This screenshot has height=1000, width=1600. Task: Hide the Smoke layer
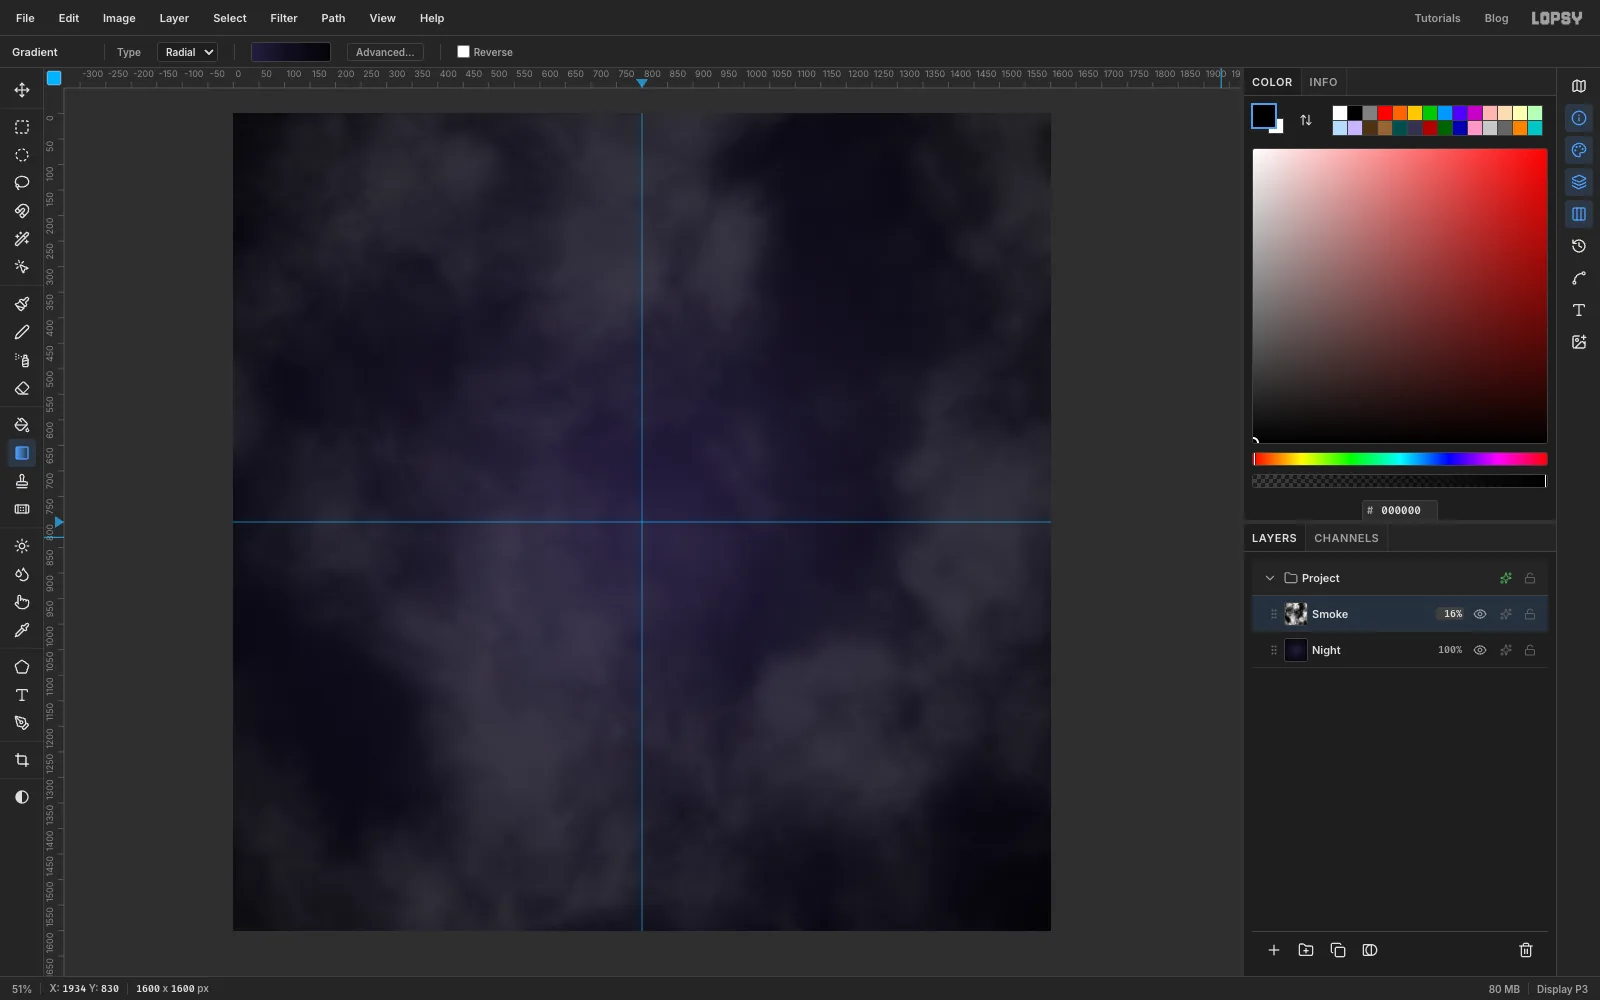1480,614
